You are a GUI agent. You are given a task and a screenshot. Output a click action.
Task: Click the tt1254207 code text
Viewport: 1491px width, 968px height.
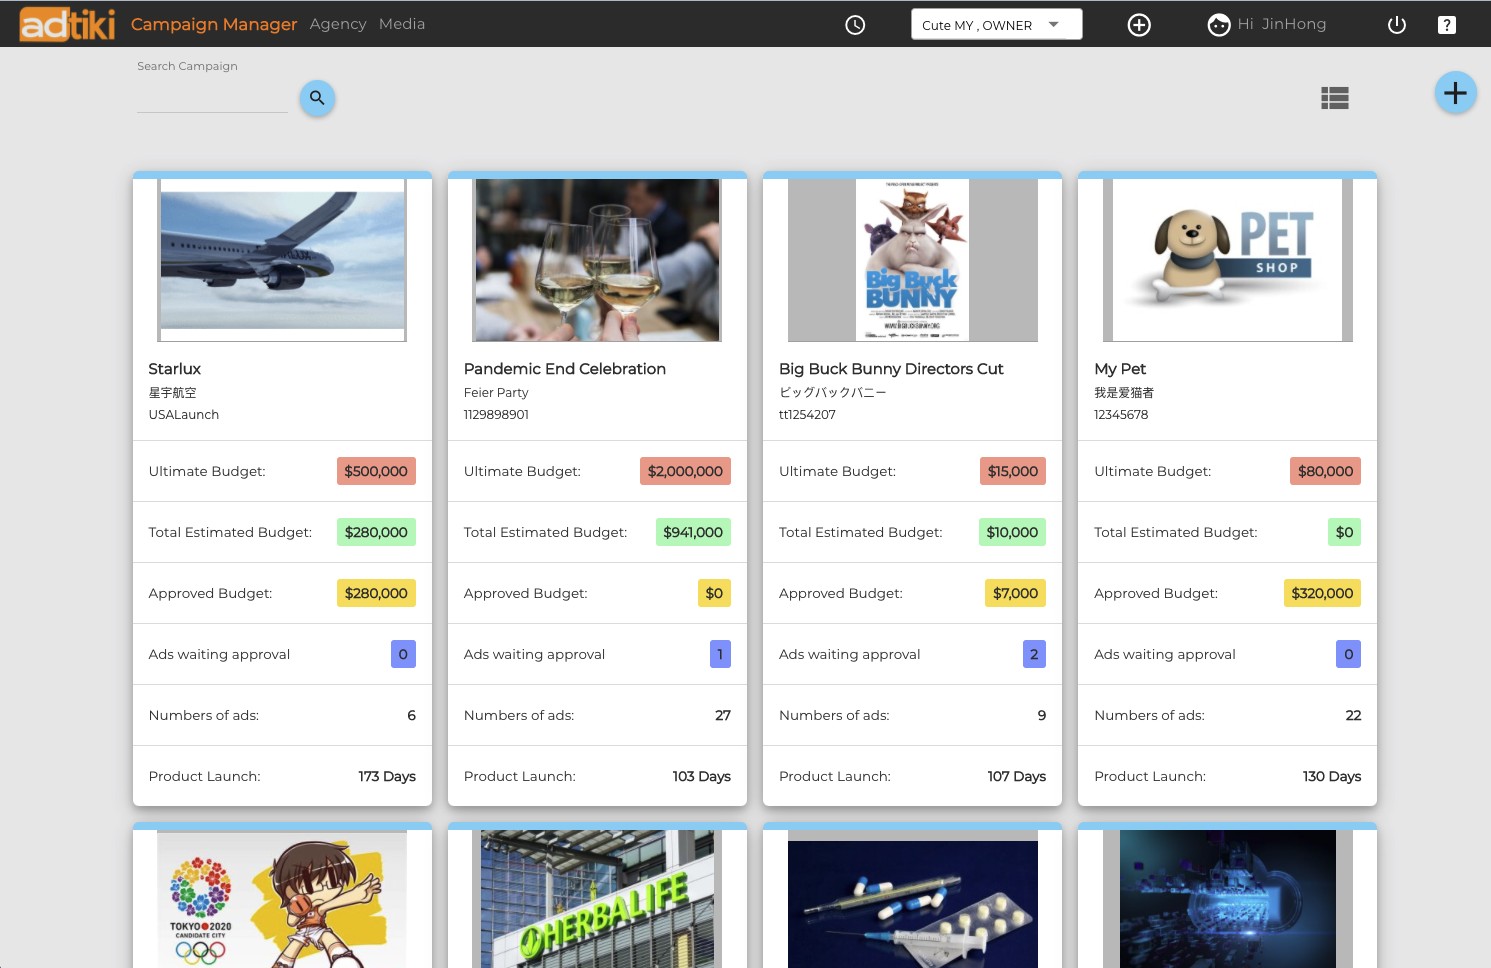coord(807,414)
